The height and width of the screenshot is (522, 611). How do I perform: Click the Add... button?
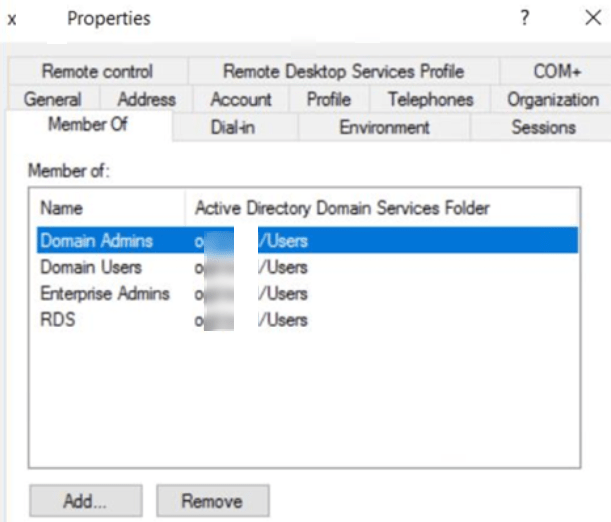(x=86, y=500)
